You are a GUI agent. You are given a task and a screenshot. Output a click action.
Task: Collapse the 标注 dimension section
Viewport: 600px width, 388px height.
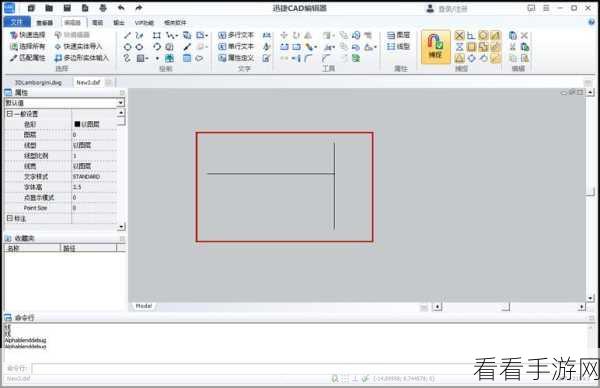pos(10,218)
